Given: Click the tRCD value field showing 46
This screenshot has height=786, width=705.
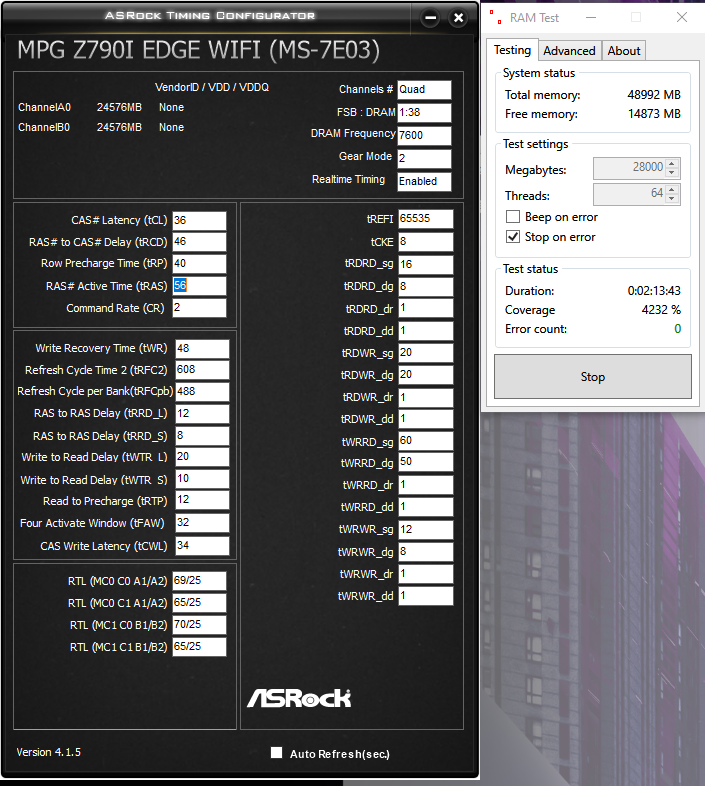Looking at the screenshot, I should tap(199, 242).
